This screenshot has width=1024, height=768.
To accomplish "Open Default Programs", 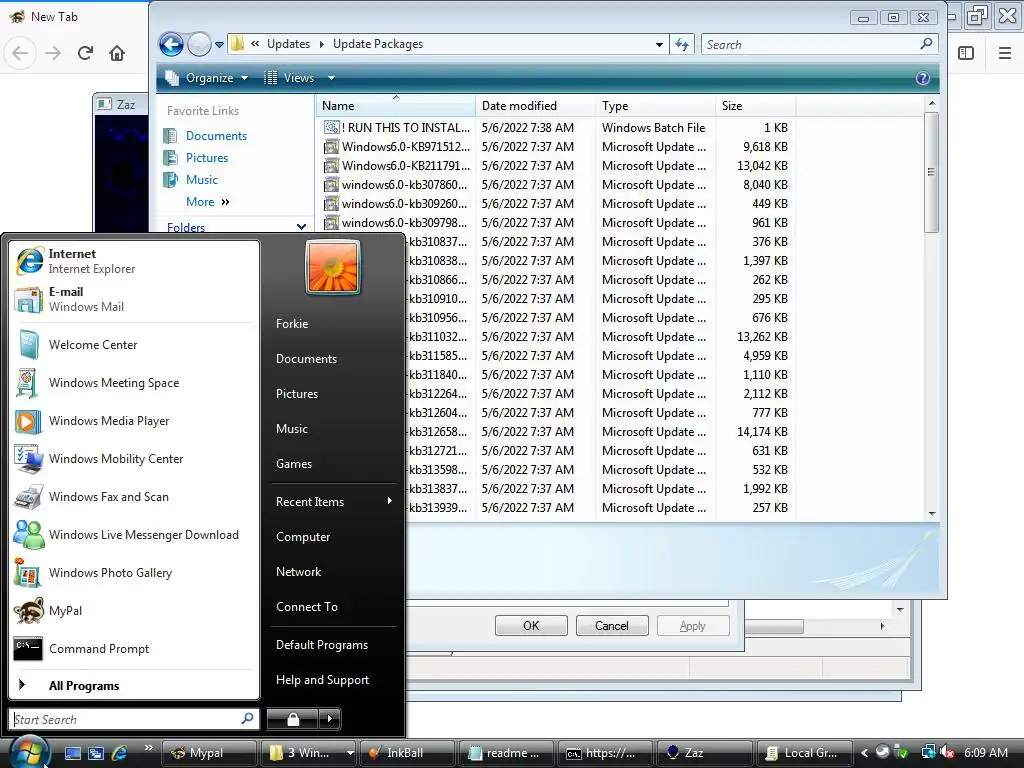I will [x=334, y=645].
